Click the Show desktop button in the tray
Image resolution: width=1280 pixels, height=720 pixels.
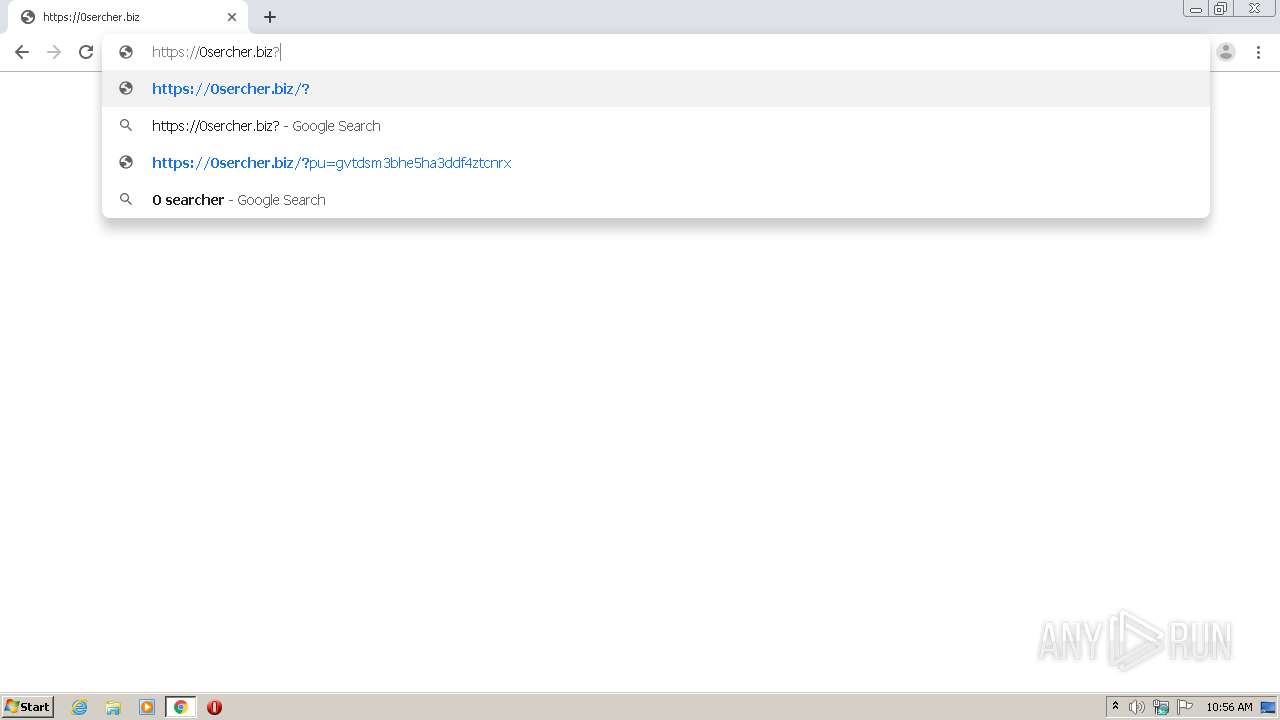click(x=1269, y=707)
